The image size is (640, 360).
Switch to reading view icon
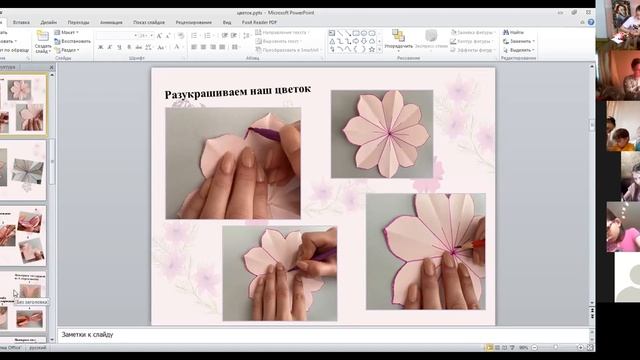pyautogui.click(x=504, y=348)
